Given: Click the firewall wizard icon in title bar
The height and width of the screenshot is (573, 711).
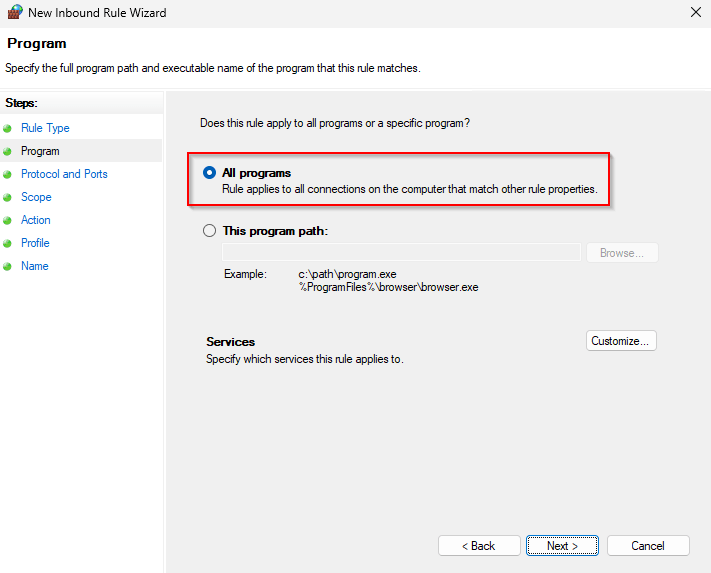Looking at the screenshot, I should click(13, 13).
